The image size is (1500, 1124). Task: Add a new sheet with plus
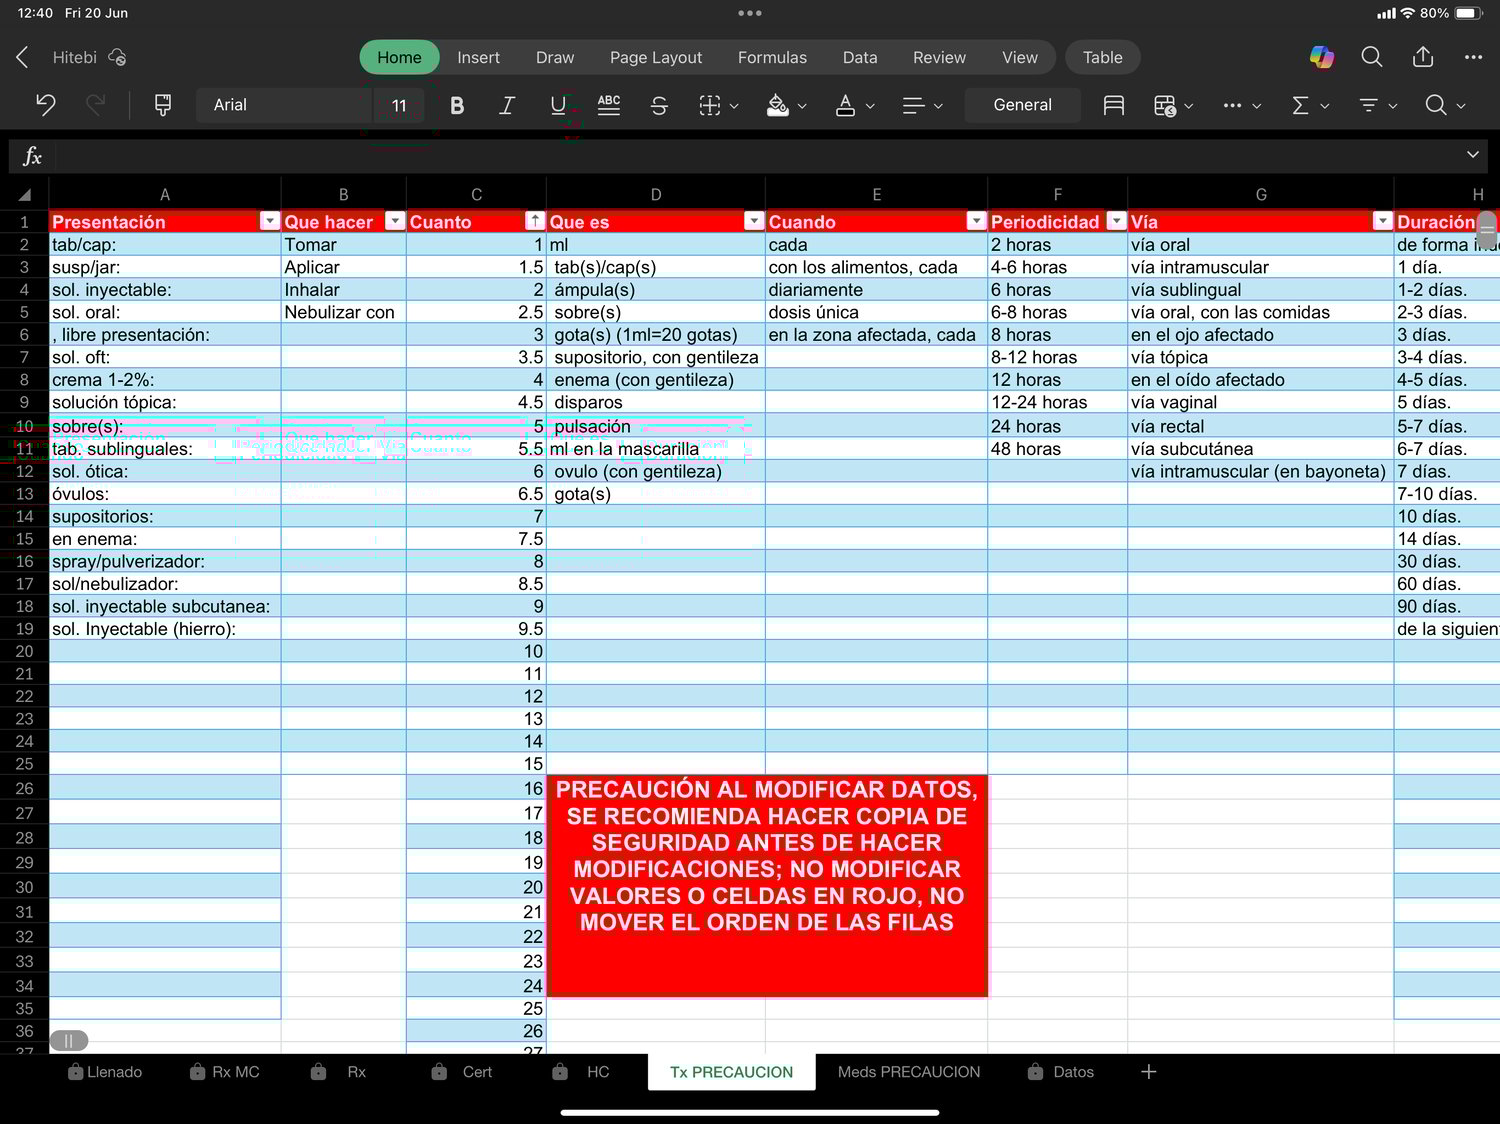tap(1149, 1072)
